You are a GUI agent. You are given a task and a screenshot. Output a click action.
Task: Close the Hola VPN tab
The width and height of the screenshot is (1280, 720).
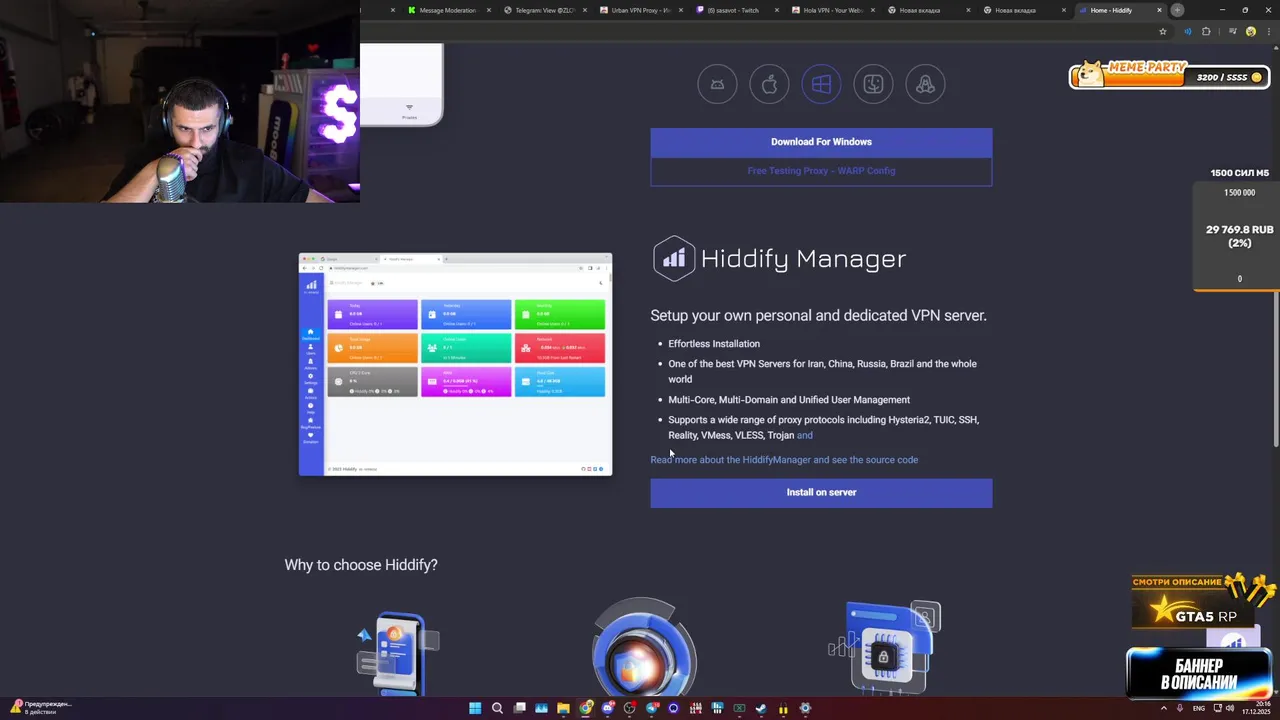pos(872,10)
